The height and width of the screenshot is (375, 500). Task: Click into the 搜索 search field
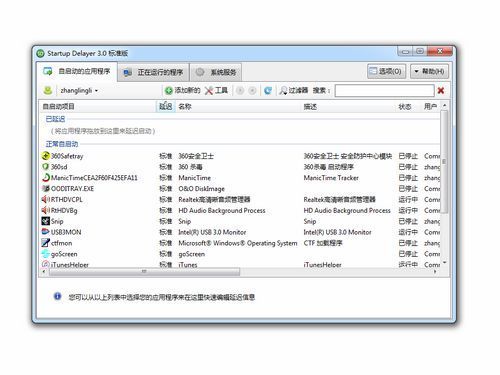pyautogui.click(x=384, y=91)
